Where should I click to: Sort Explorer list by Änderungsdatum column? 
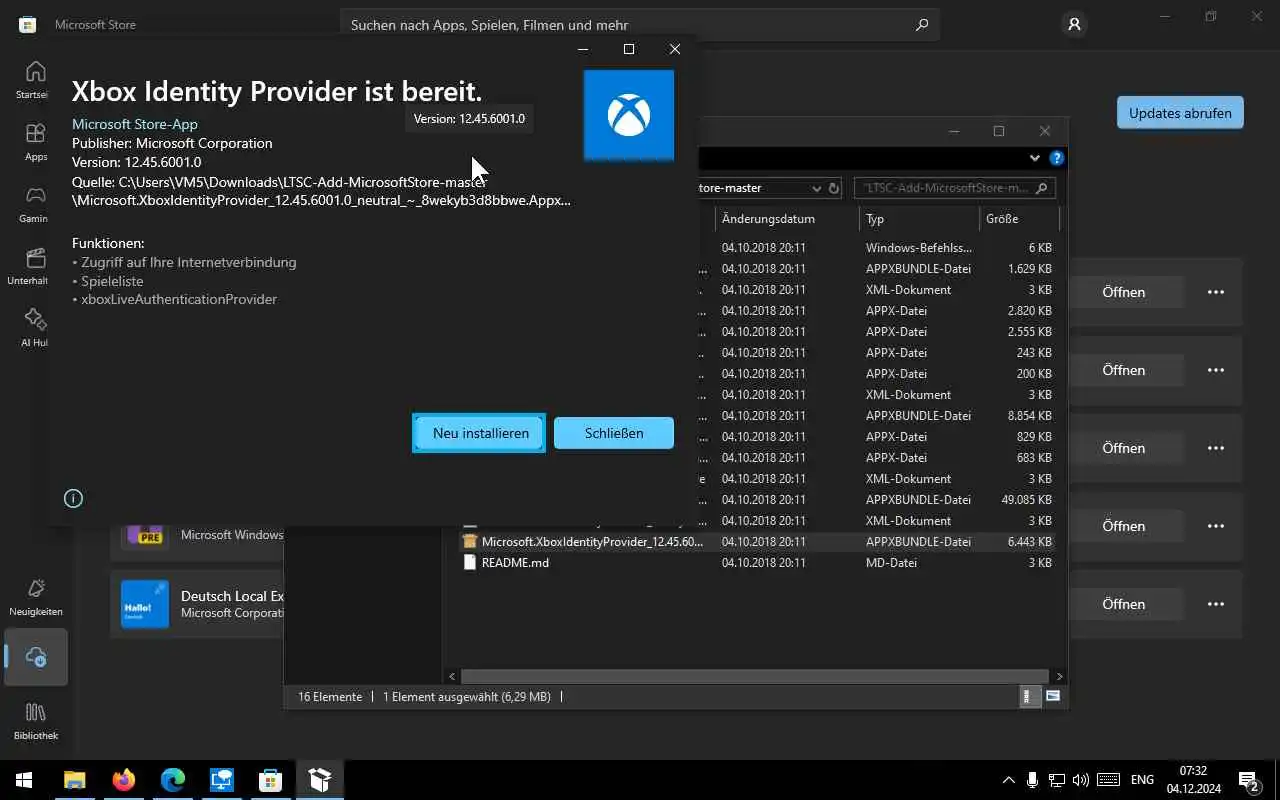787,219
